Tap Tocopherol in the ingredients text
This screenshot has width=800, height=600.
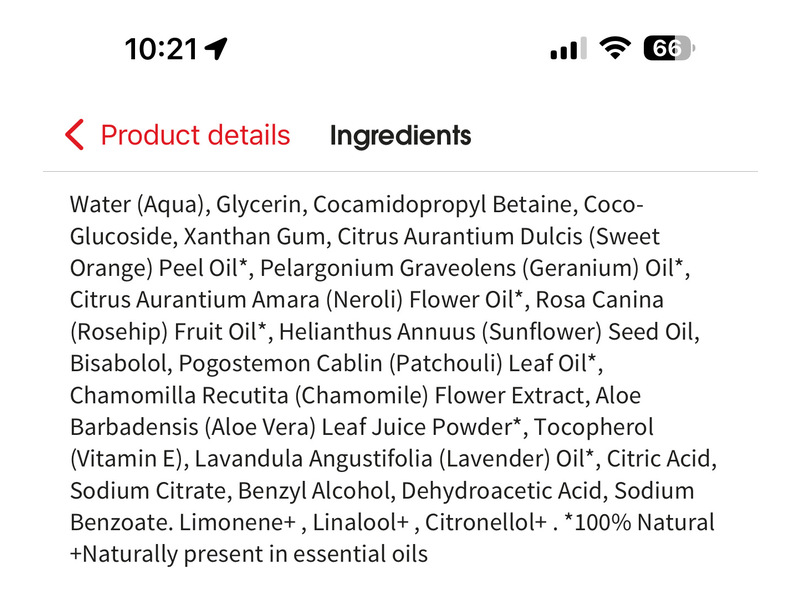coord(594,427)
